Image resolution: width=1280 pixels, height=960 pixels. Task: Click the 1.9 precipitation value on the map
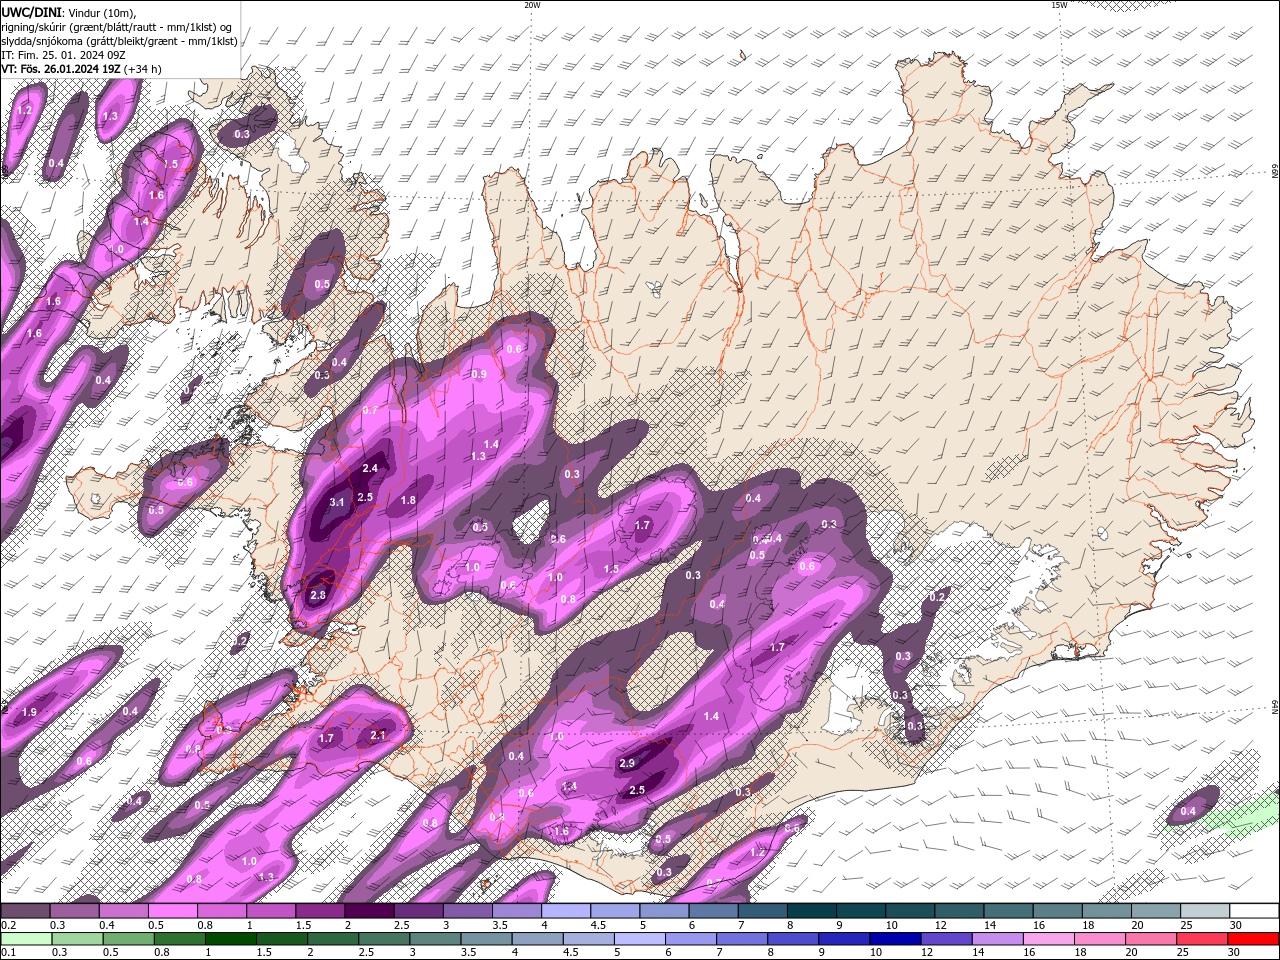click(x=29, y=712)
